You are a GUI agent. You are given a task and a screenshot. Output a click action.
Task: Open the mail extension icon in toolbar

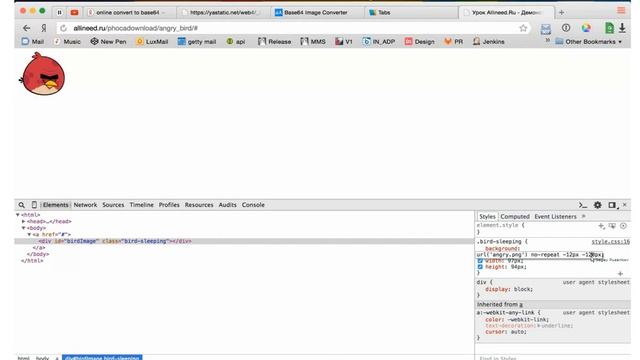coord(546,29)
